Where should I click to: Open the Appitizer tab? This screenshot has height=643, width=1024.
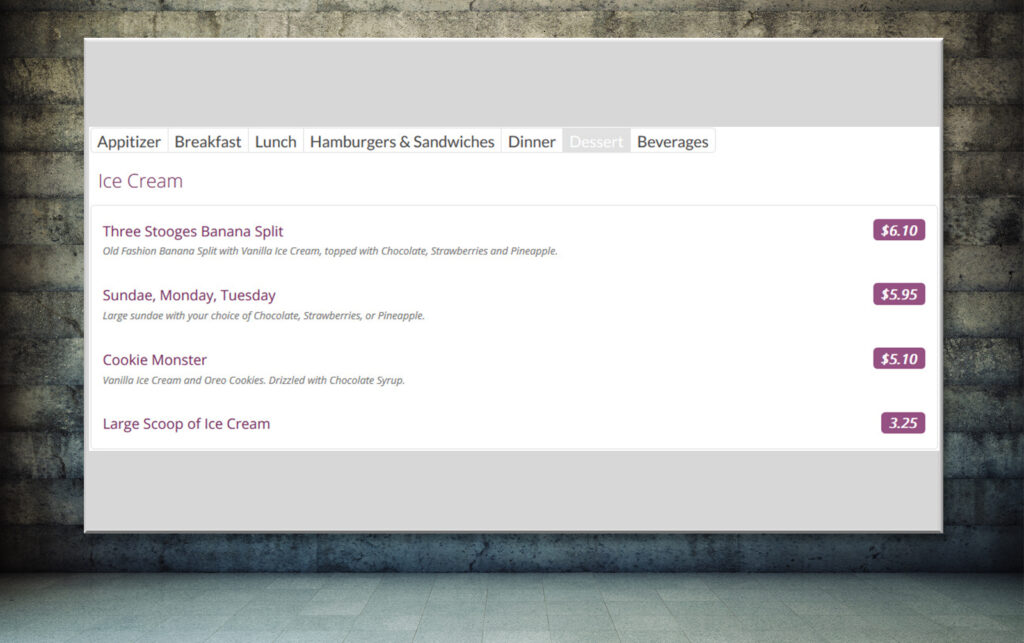point(129,142)
